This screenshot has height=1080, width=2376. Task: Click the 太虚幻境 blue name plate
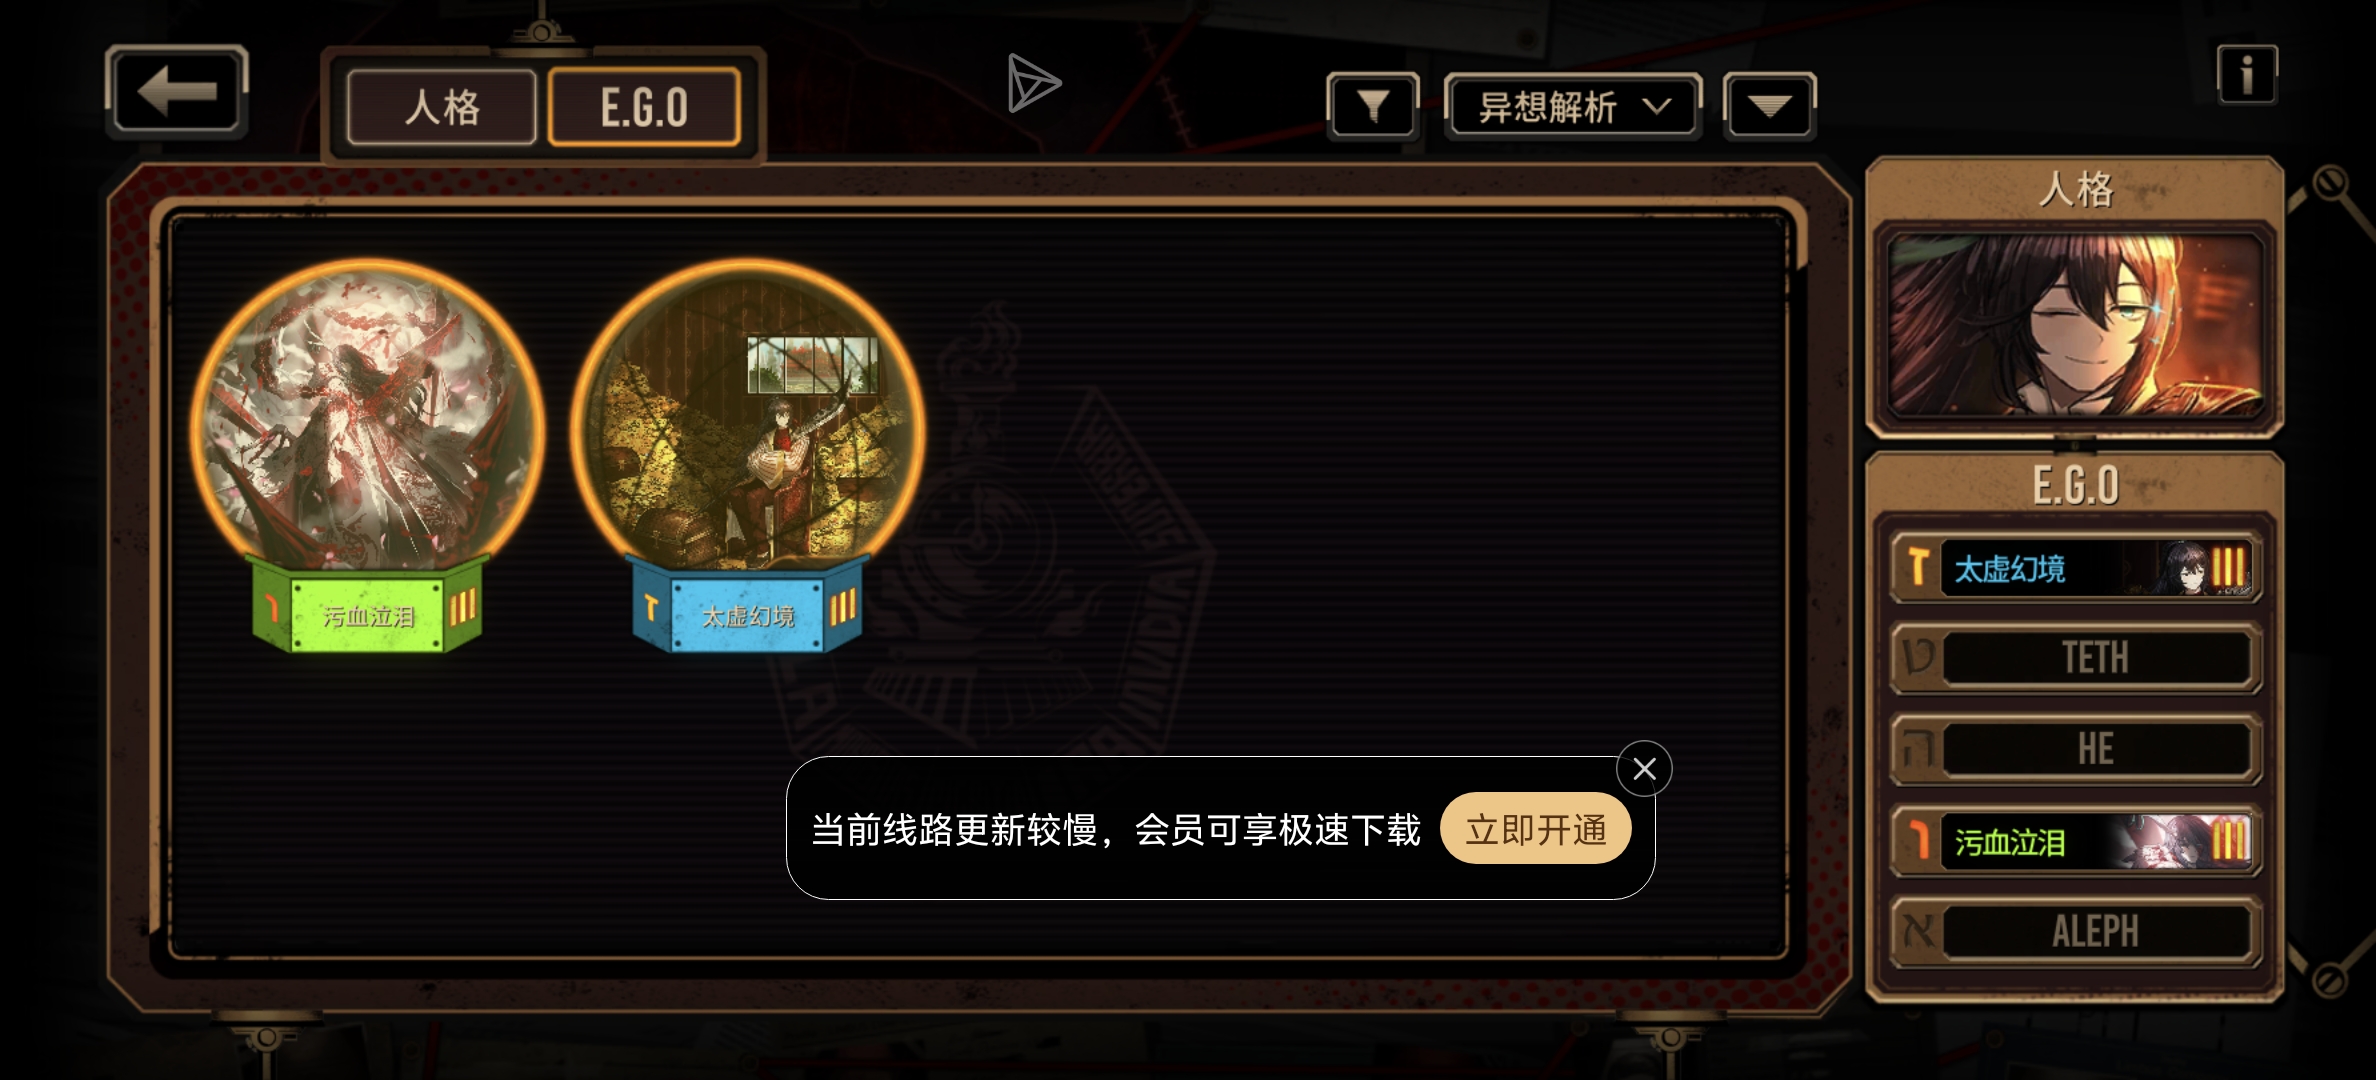[x=748, y=615]
